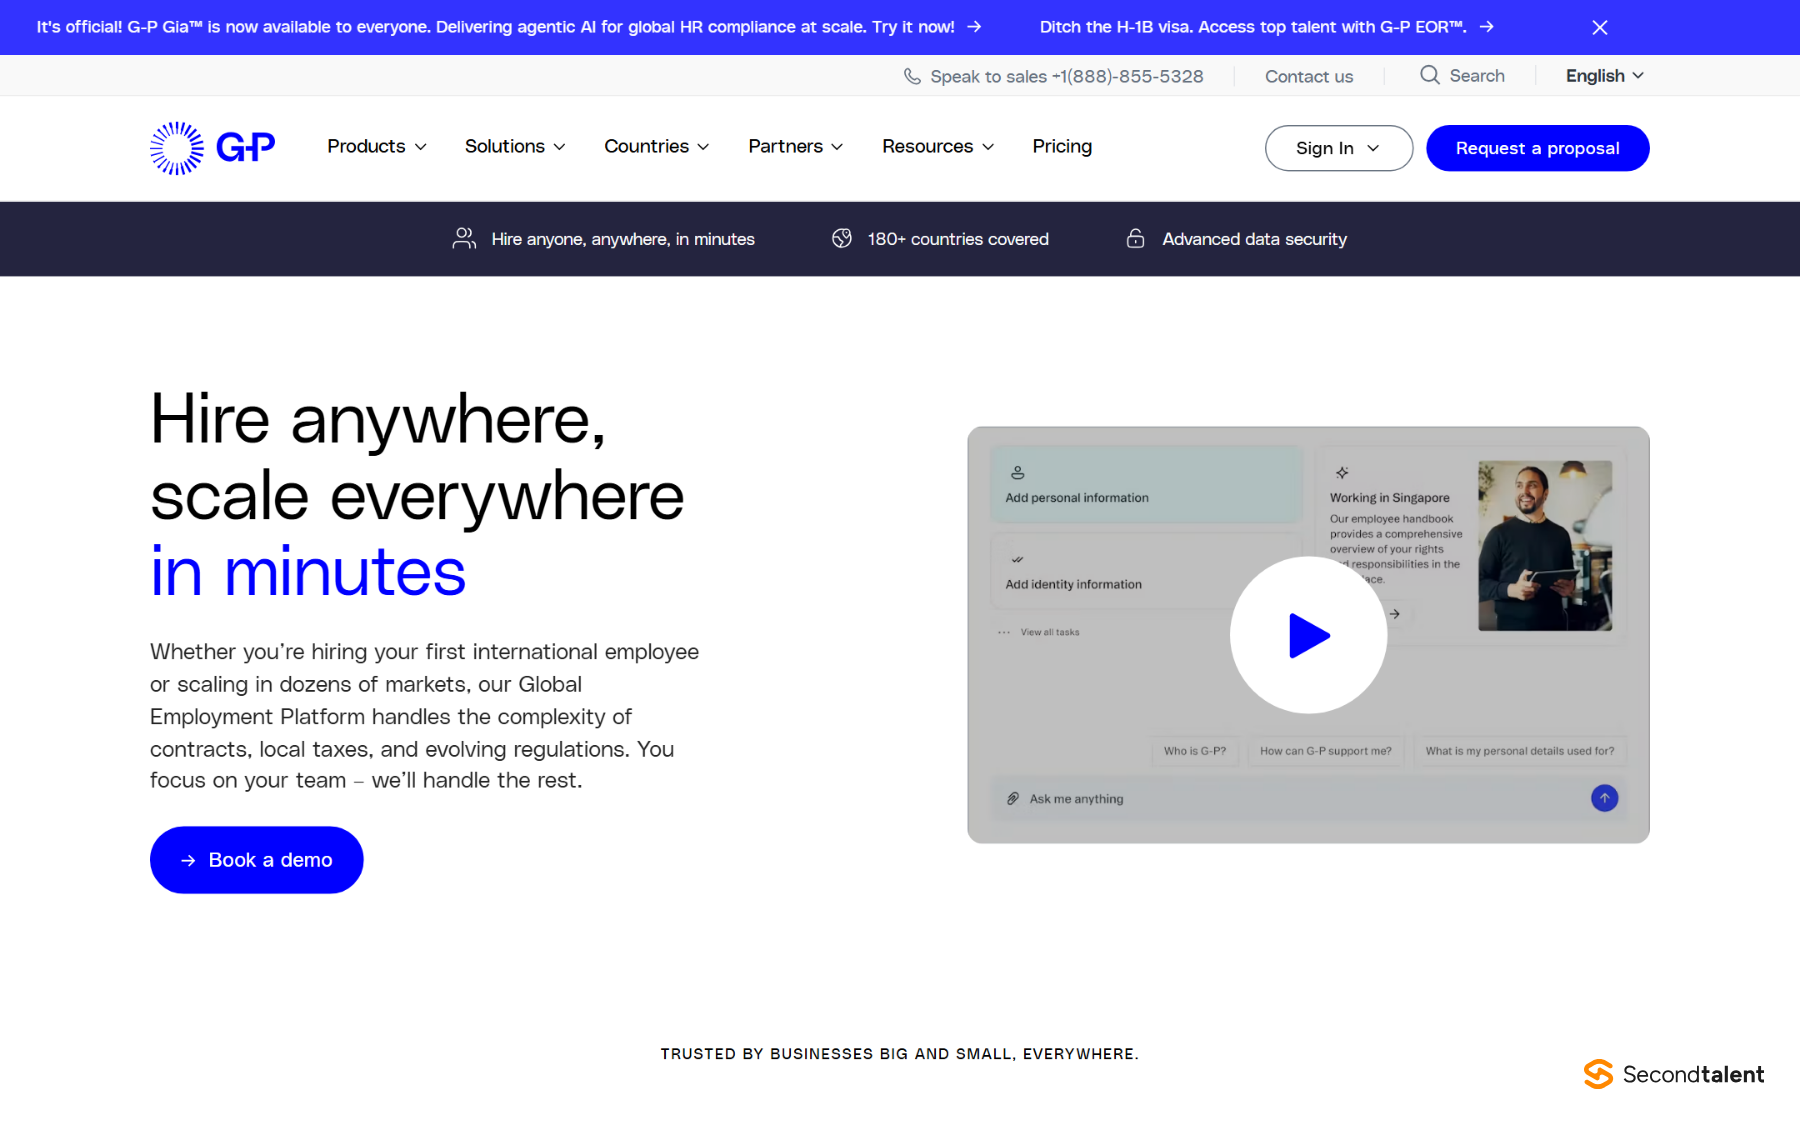Image resolution: width=1800 pixels, height=1125 pixels.
Task: Click 'Hire anyone, anywhere, in minutes' text
Action: click(x=623, y=239)
